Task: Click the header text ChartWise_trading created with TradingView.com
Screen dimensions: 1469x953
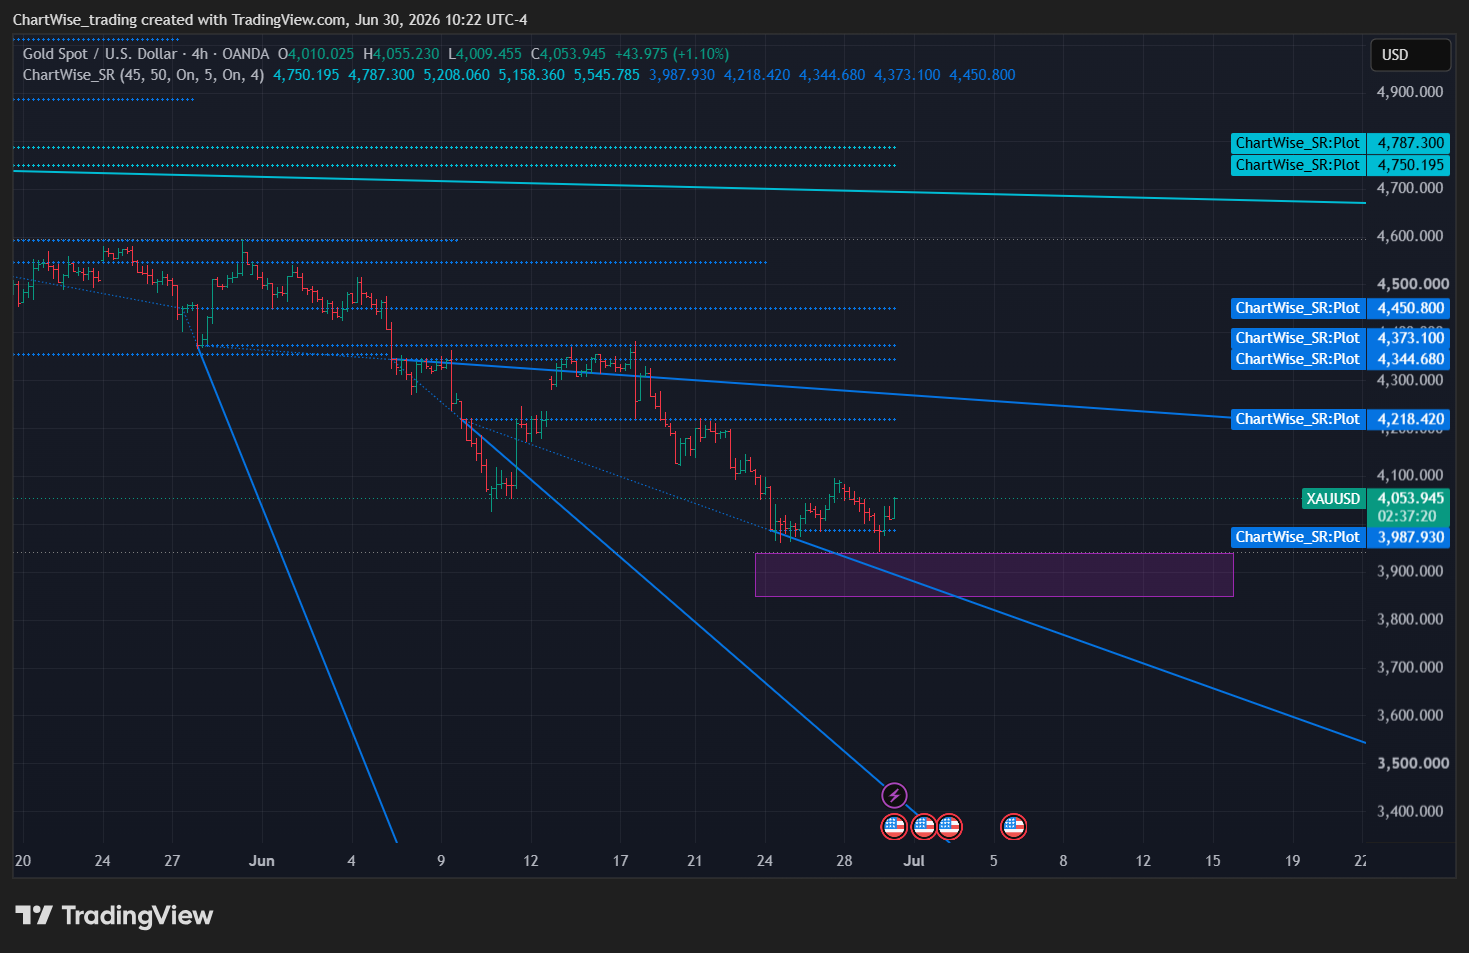Action: pos(180,20)
